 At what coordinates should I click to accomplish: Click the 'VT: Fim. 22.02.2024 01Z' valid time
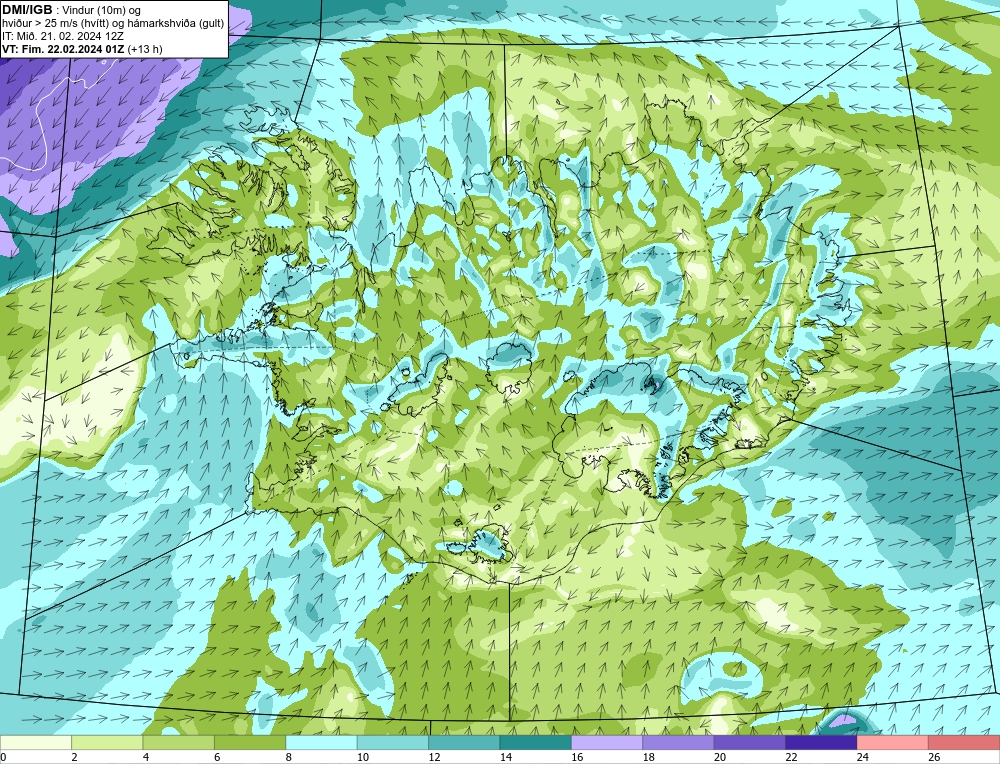tap(64, 49)
